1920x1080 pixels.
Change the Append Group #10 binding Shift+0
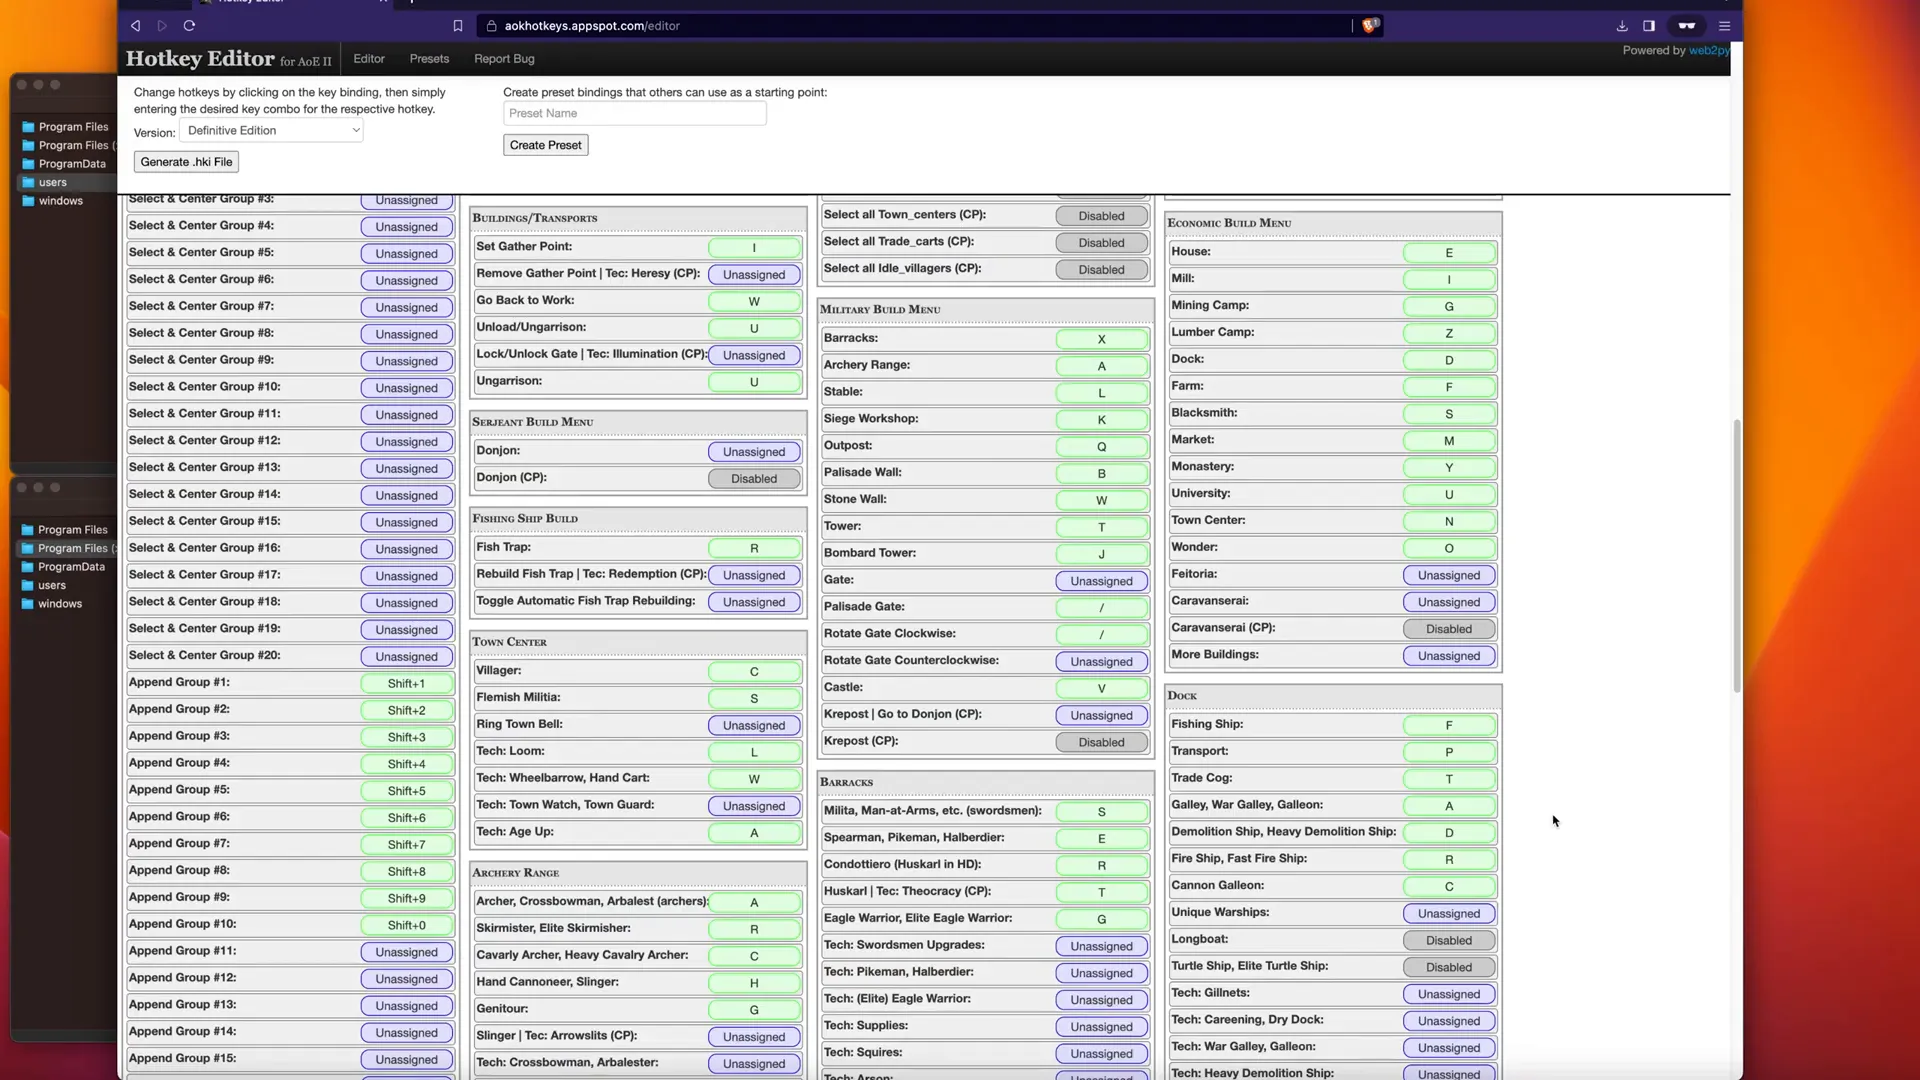click(x=407, y=926)
